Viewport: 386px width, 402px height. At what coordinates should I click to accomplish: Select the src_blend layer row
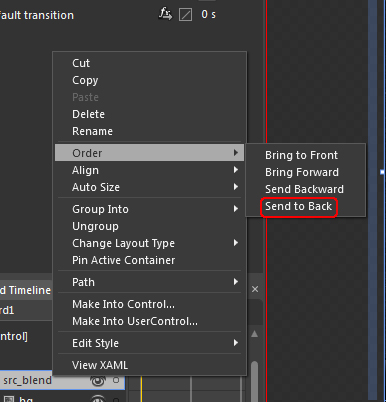point(62,380)
